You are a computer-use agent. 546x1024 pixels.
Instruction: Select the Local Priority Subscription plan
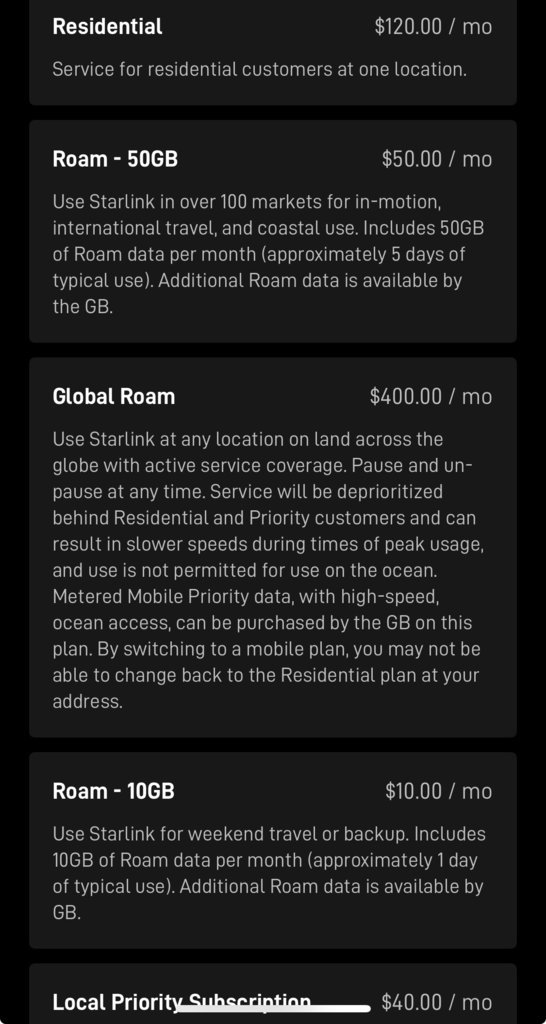click(182, 1002)
